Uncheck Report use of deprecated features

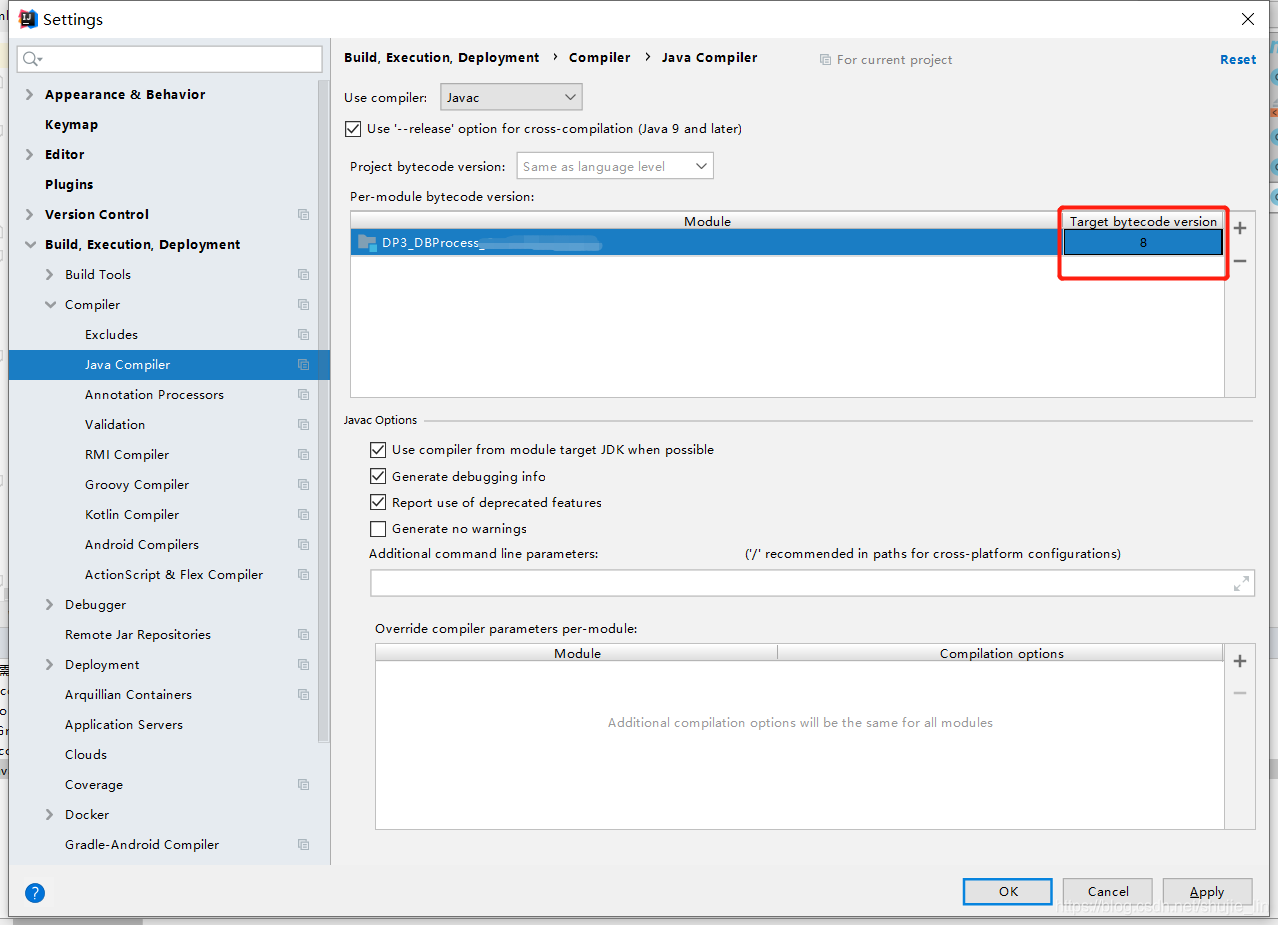377,502
